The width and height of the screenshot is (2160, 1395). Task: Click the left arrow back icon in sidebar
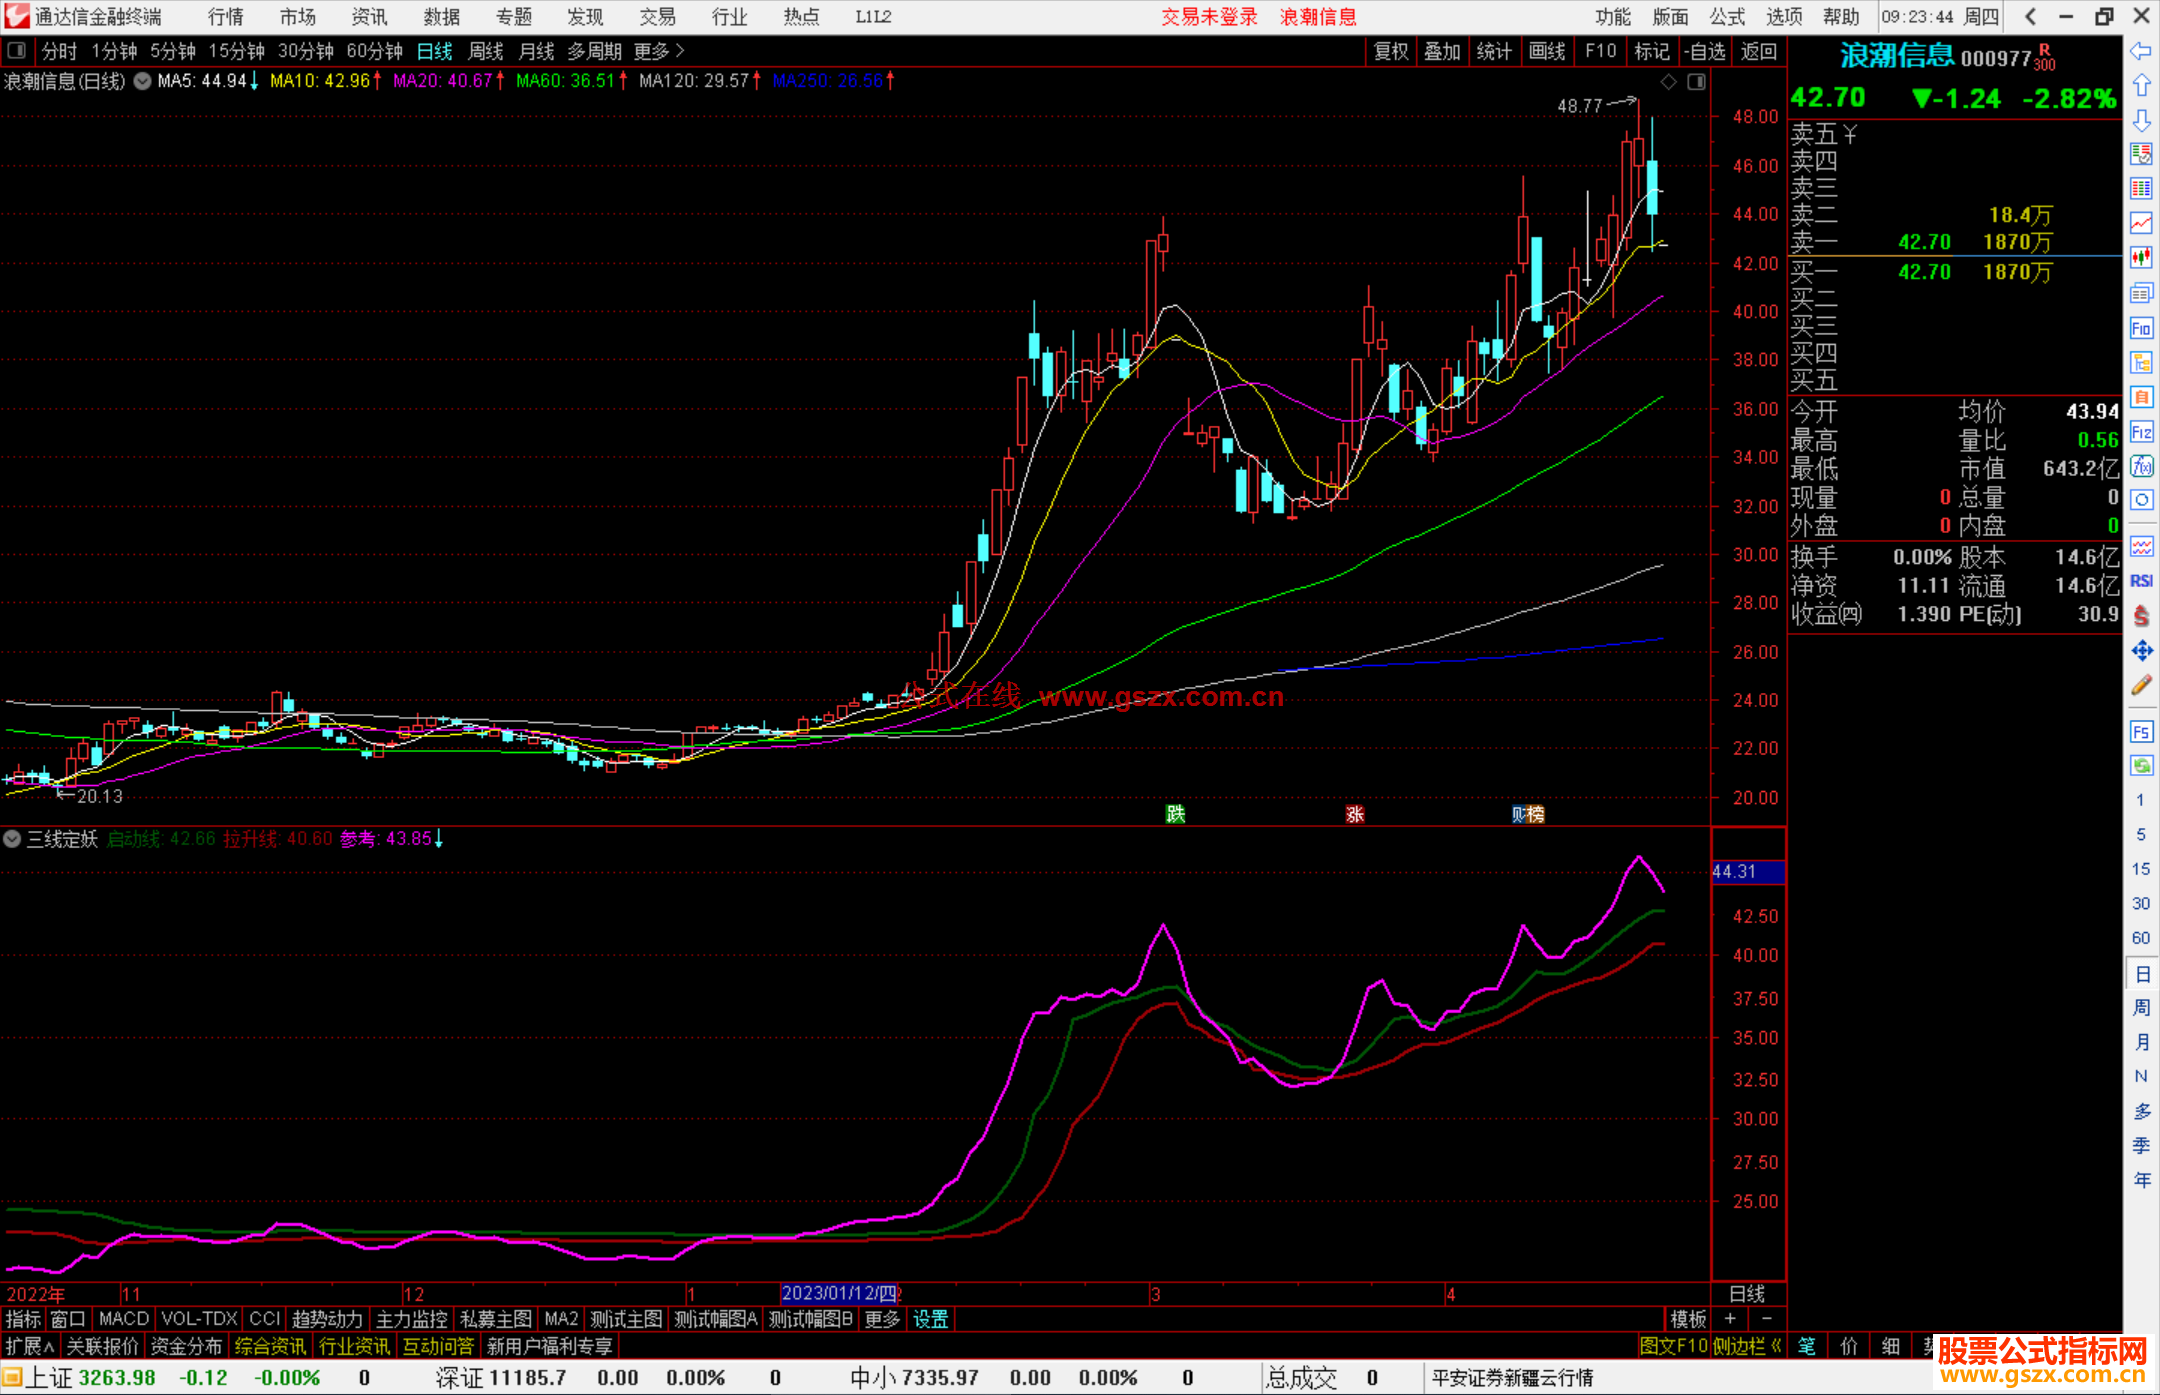click(2141, 51)
